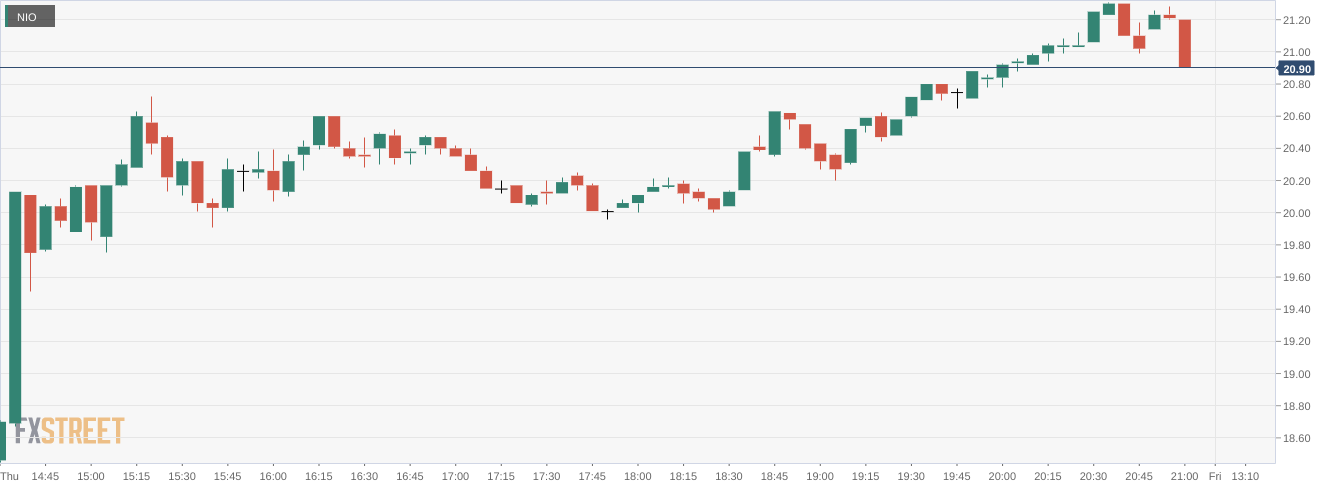Click the 15:00 time axis label
This screenshot has height=489, width=1340.
point(91,476)
